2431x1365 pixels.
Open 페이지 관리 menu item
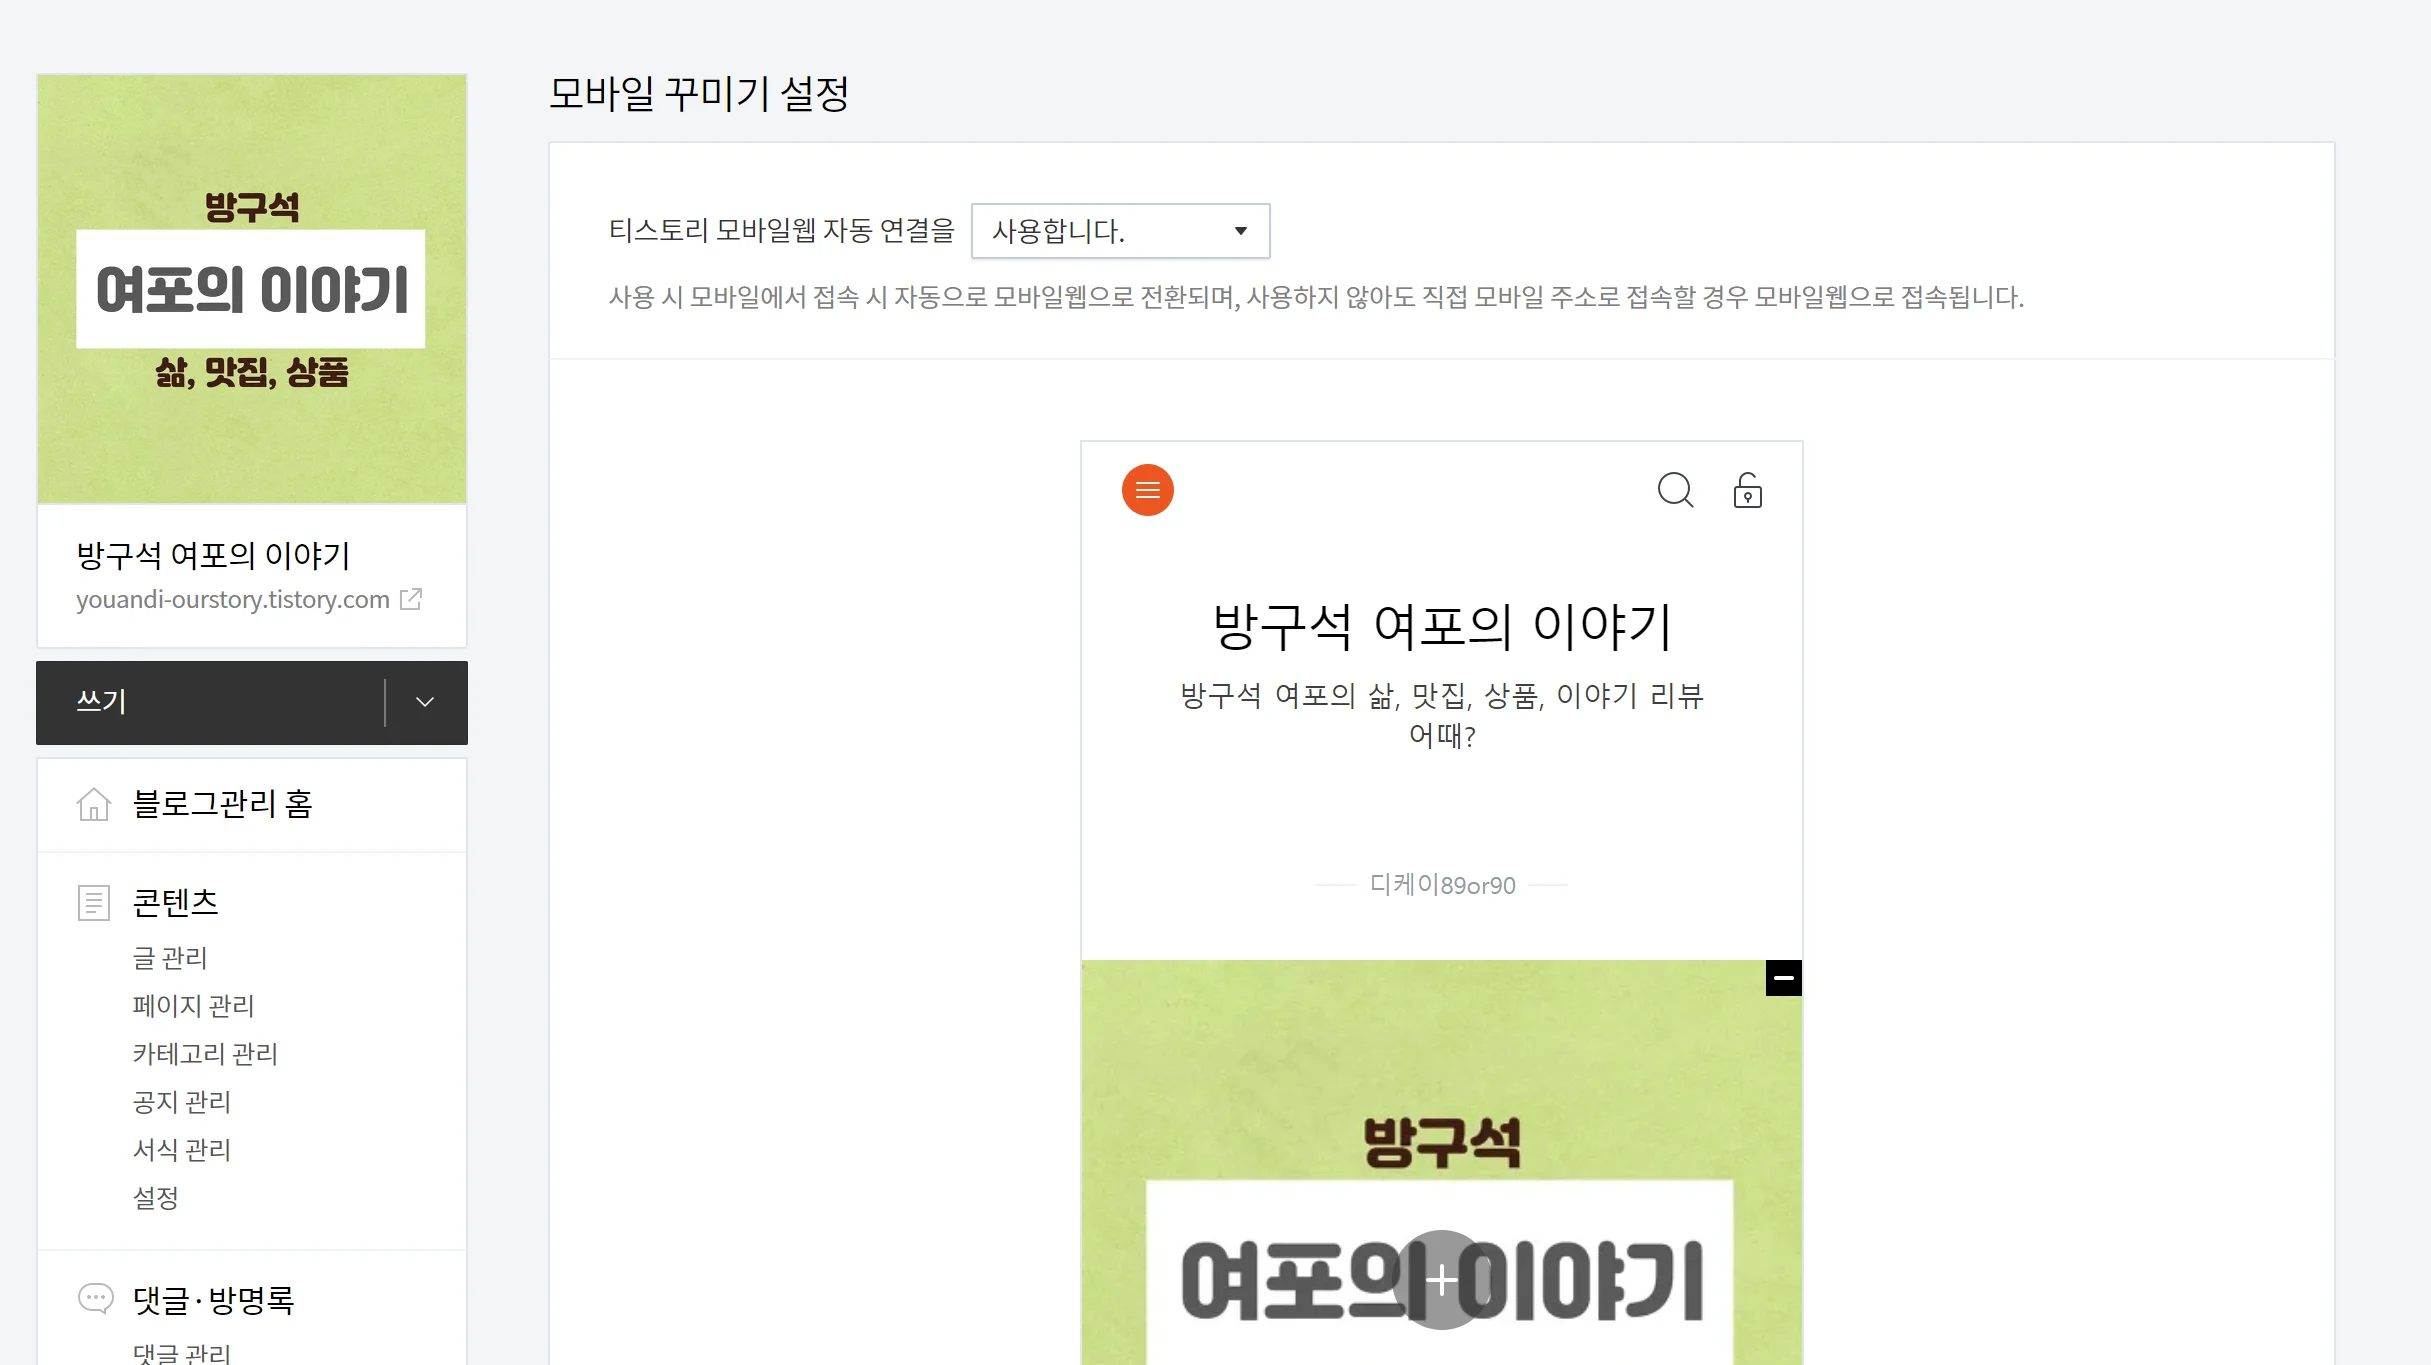(x=194, y=1006)
